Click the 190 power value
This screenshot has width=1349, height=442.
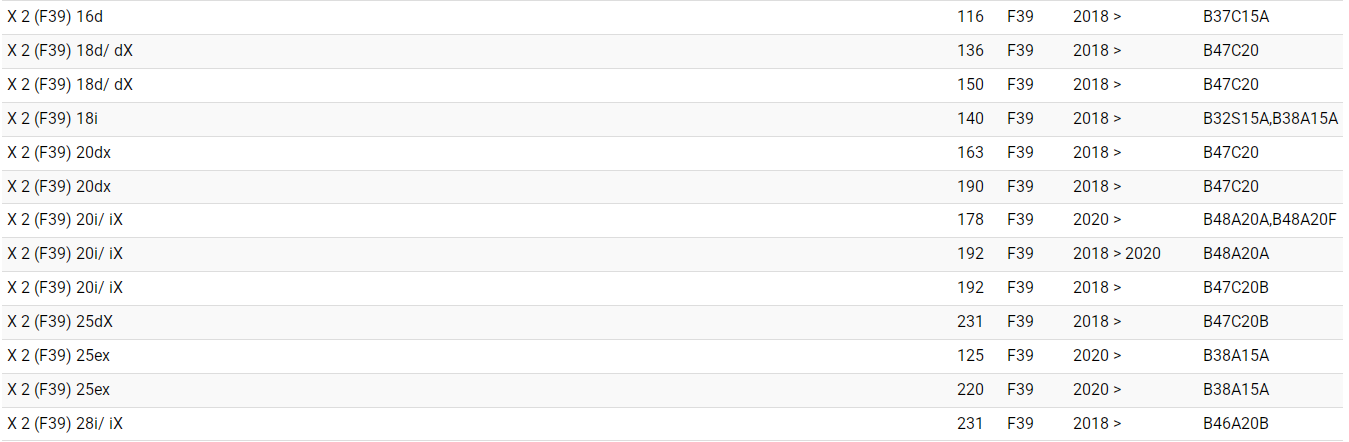[x=970, y=187]
